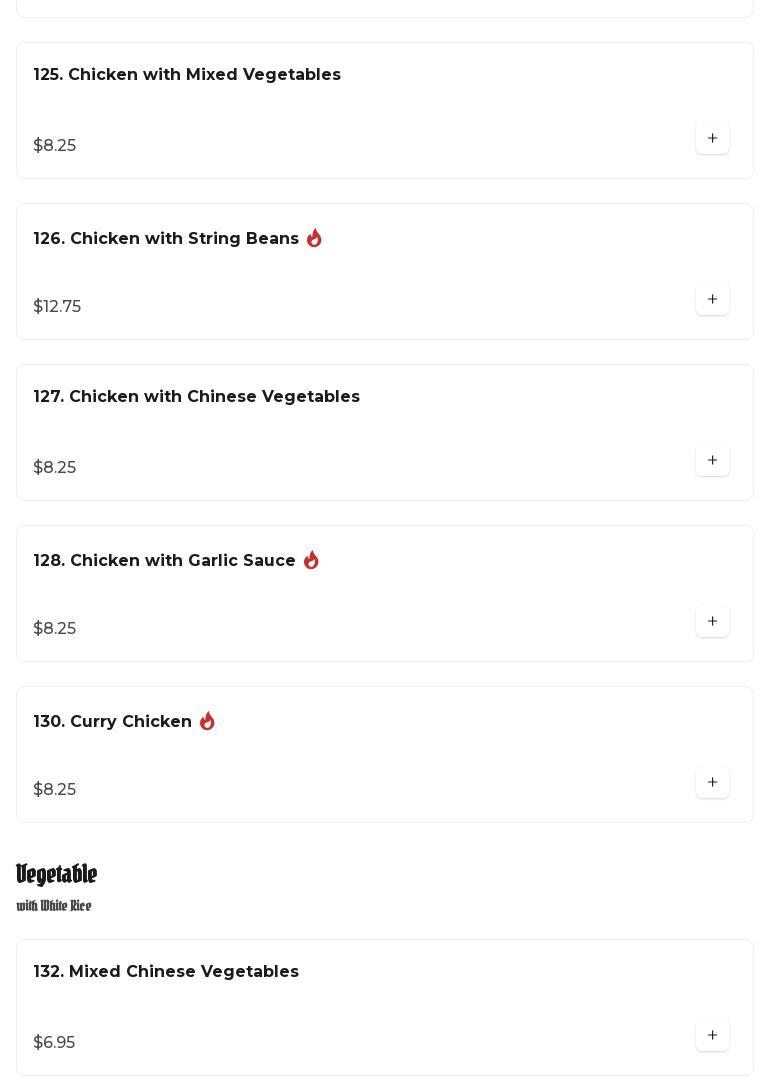The image size is (770, 1088).
Task: Add Curry Chicken to the order
Action: click(712, 783)
